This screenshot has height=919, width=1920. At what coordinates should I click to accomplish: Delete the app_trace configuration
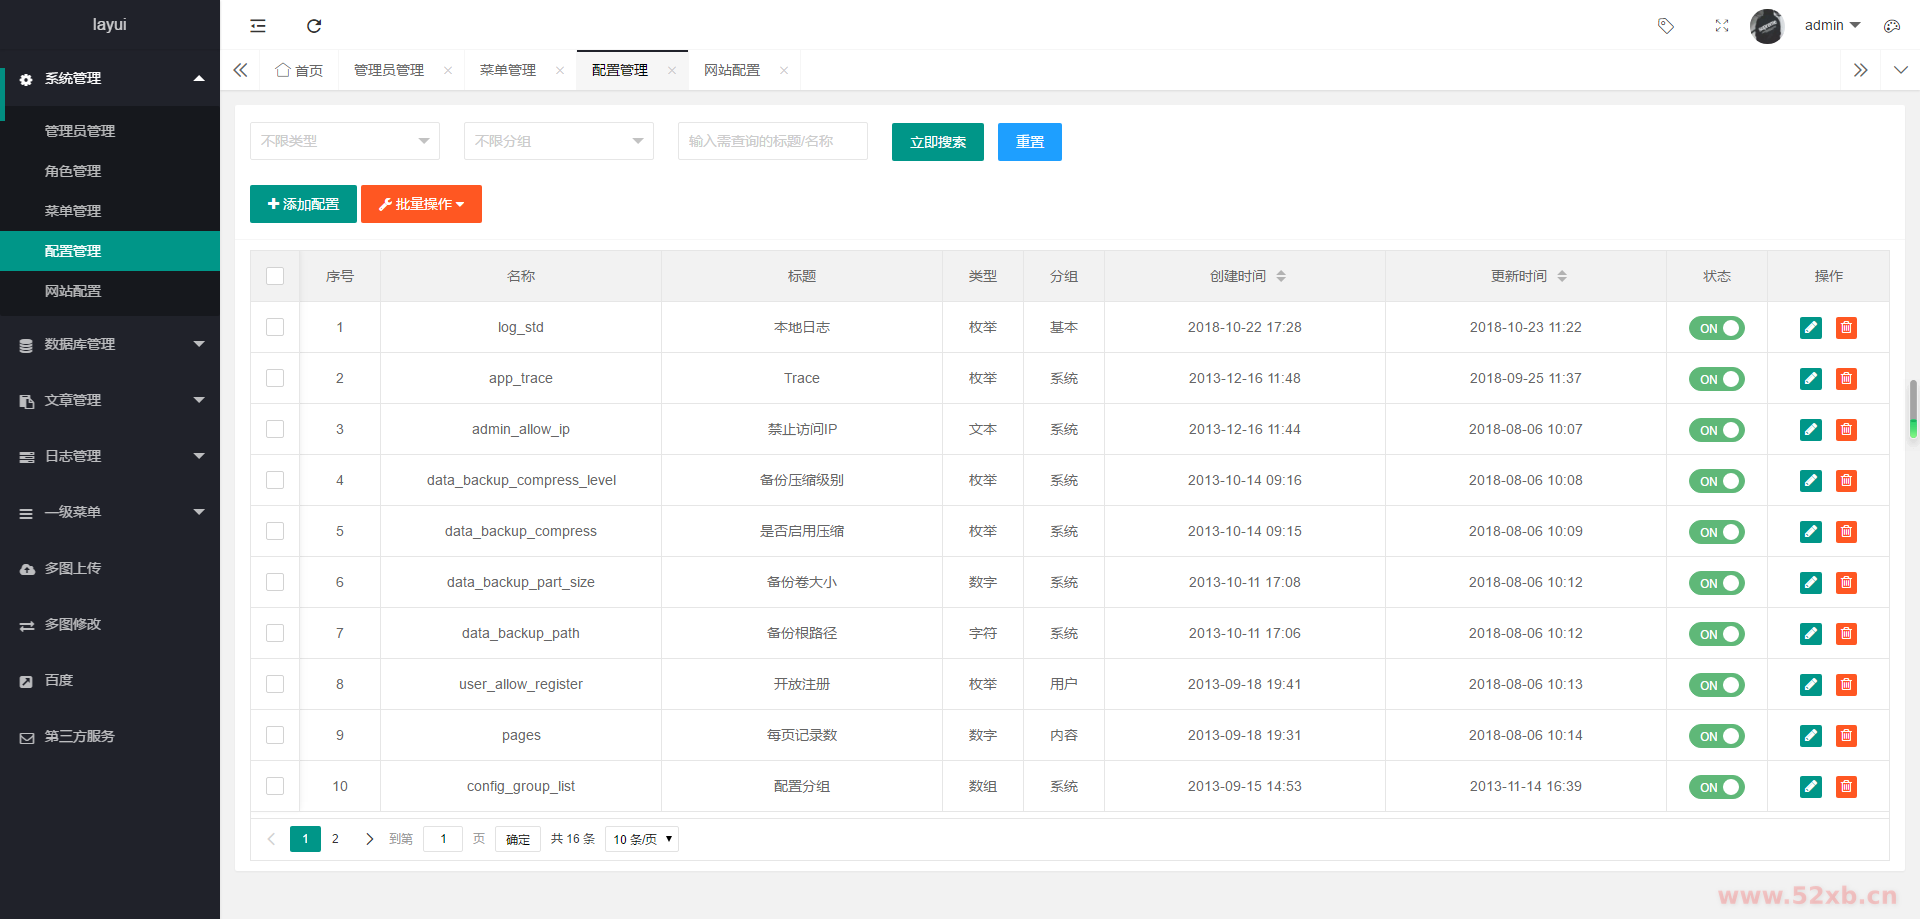point(1846,379)
